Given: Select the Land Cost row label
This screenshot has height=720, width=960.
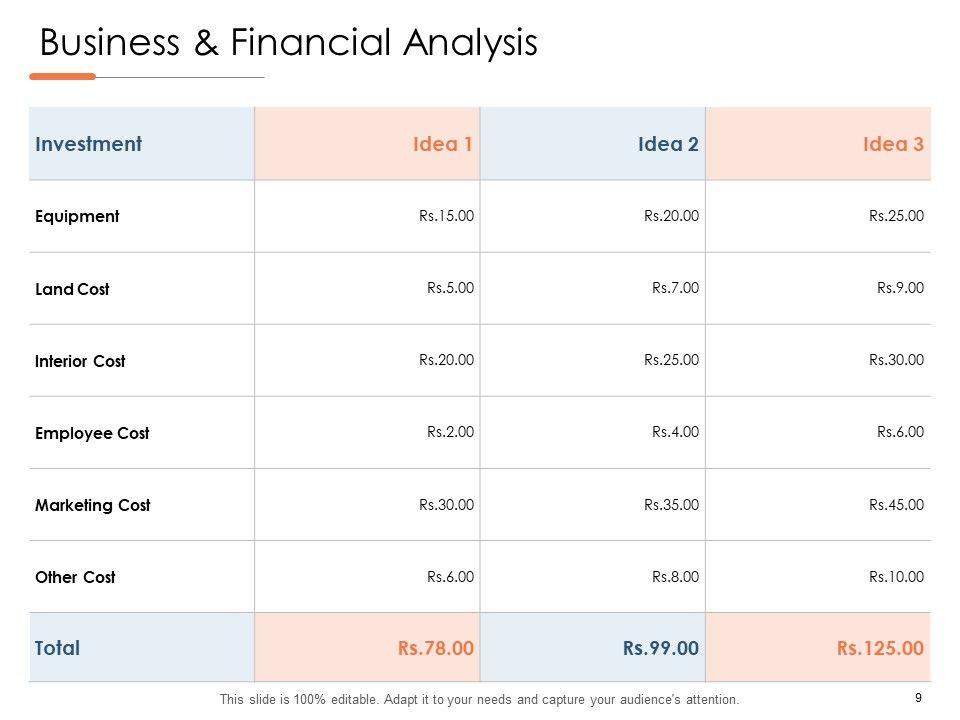Looking at the screenshot, I should click(72, 289).
